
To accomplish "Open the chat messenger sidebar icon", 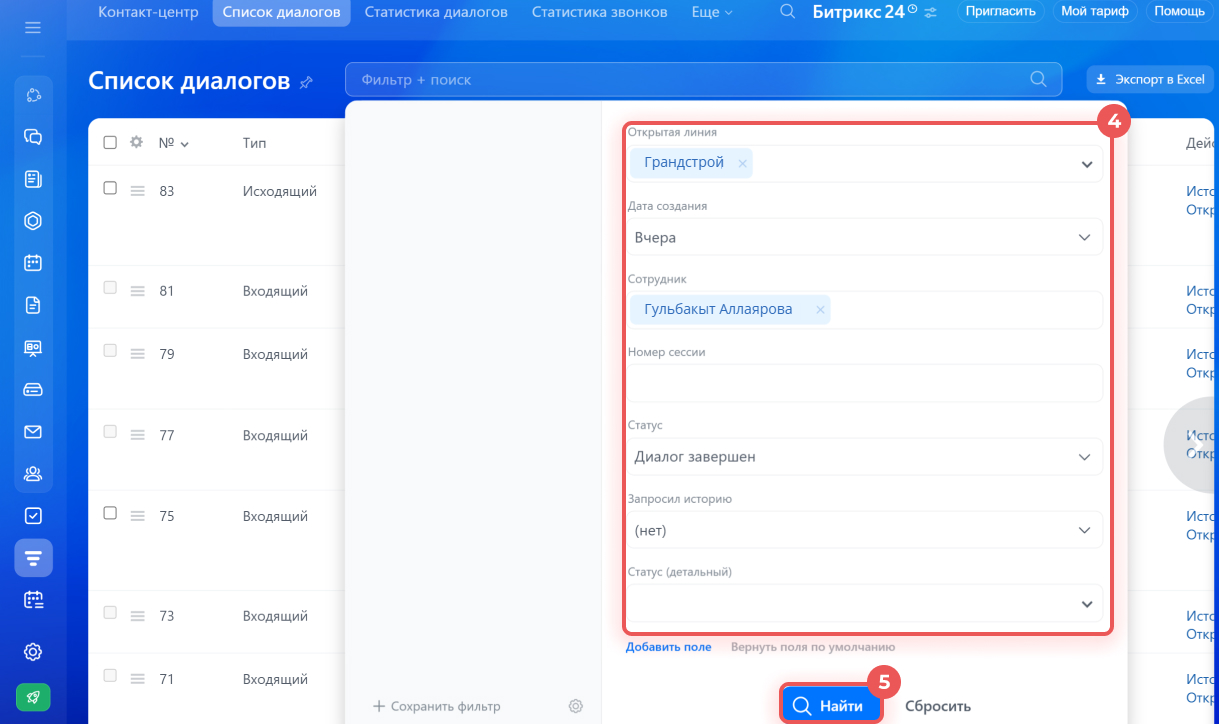I will coord(33,137).
